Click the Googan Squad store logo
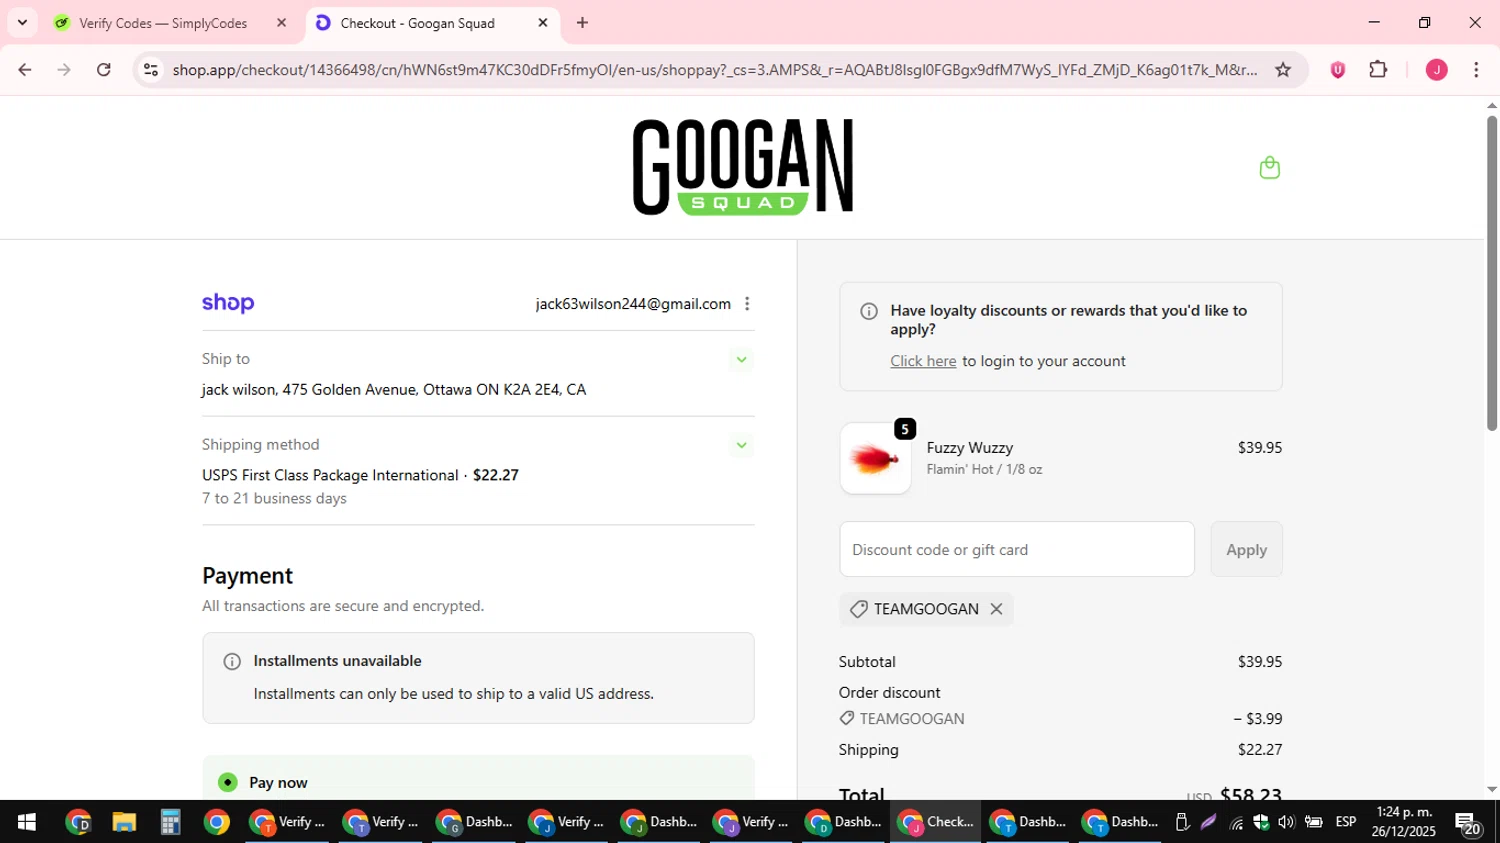1500x843 pixels. (742, 167)
